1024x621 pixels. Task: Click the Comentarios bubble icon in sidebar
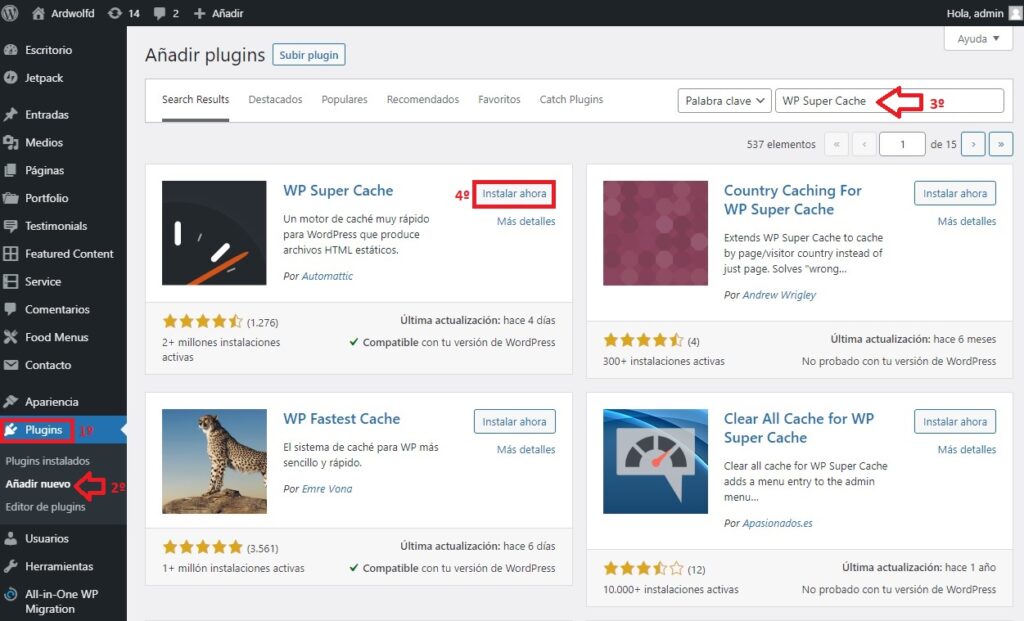pyautogui.click(x=10, y=310)
